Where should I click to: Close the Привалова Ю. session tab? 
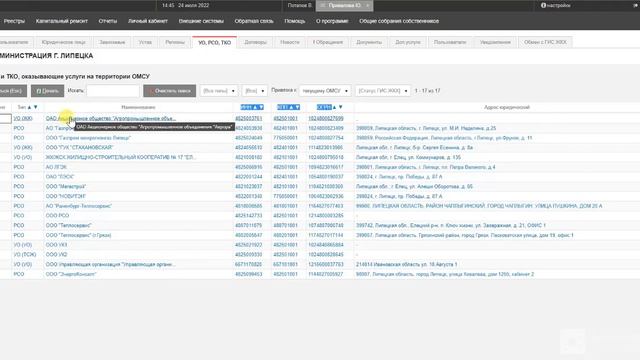click(367, 5)
